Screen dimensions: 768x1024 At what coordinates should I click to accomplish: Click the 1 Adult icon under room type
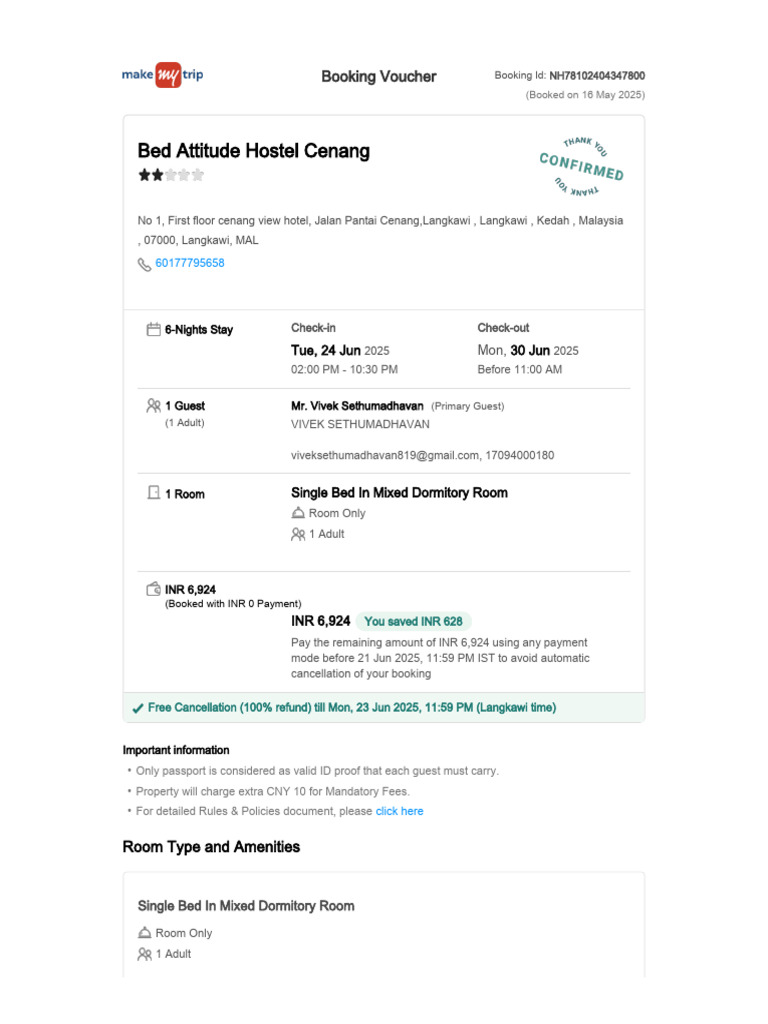pyautogui.click(x=298, y=534)
